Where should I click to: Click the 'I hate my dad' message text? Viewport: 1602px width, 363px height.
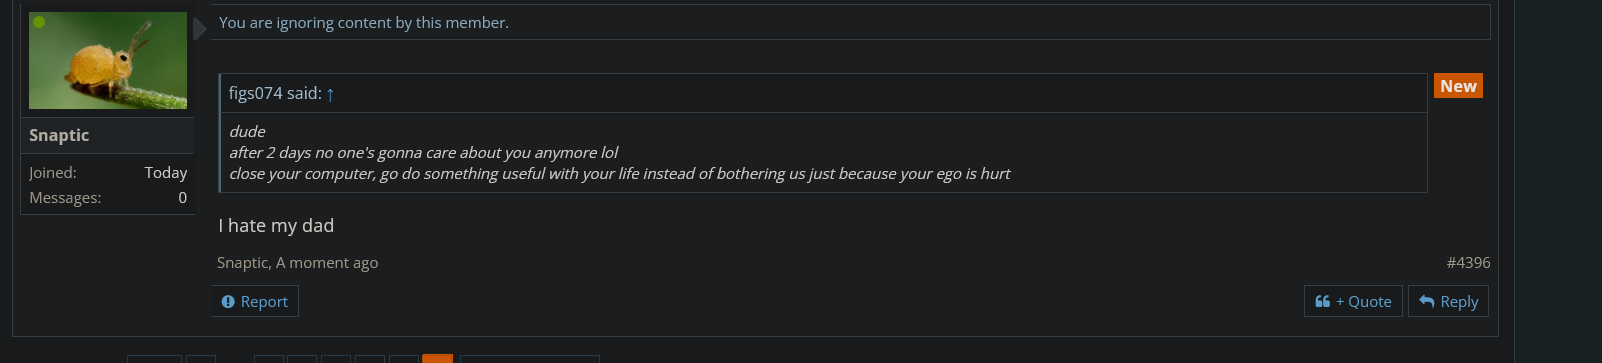click(x=276, y=226)
